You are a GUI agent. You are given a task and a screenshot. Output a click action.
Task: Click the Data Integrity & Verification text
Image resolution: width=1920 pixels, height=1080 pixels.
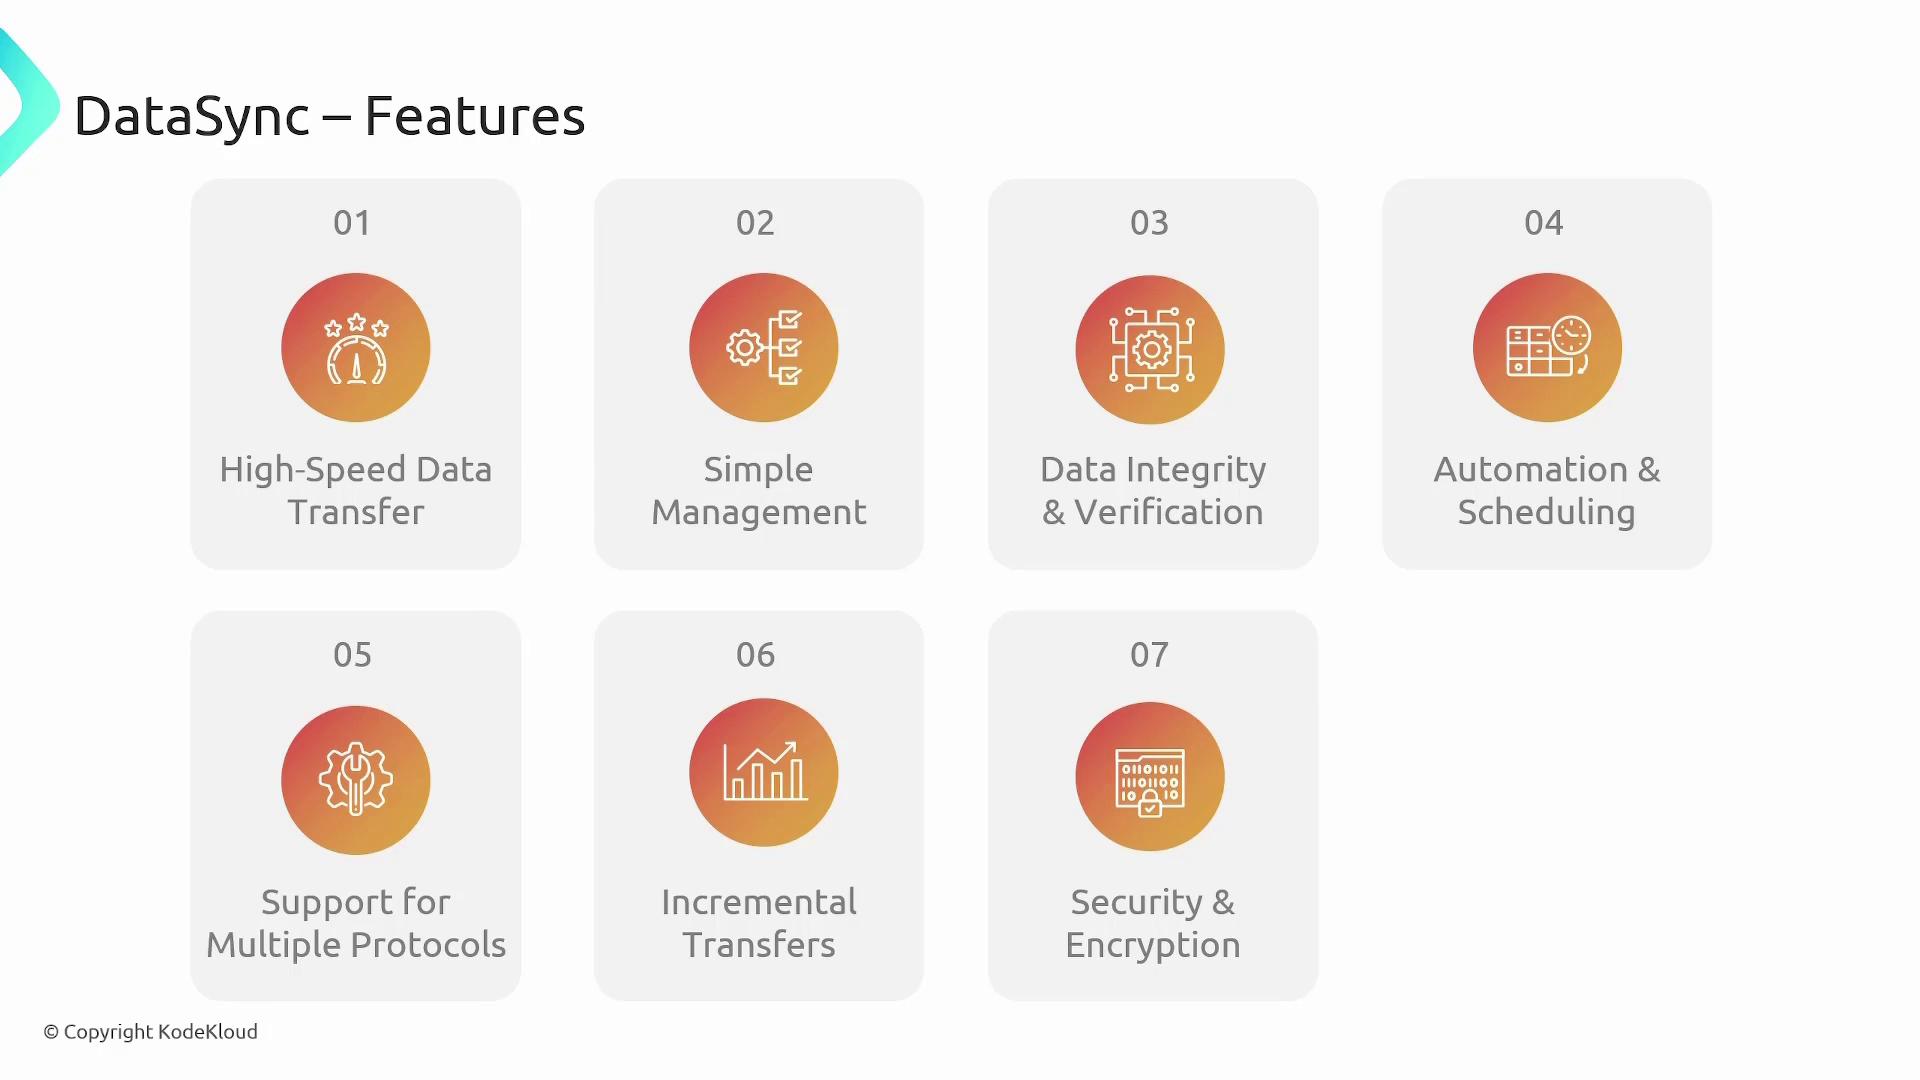point(1153,490)
